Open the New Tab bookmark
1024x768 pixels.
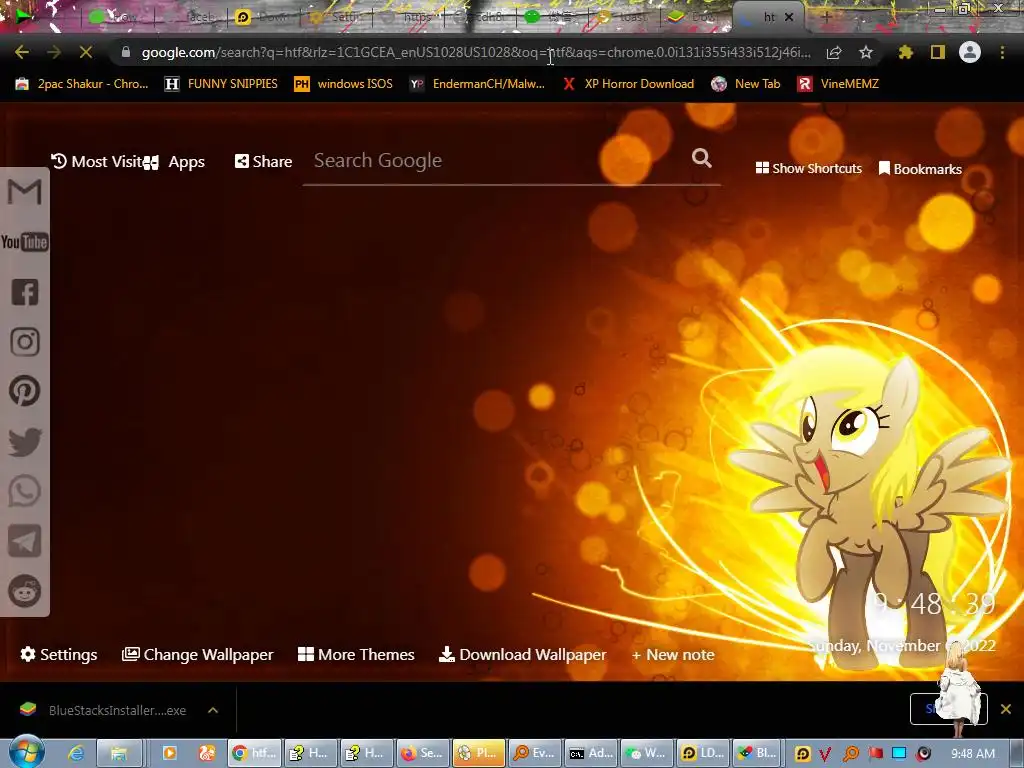point(746,84)
